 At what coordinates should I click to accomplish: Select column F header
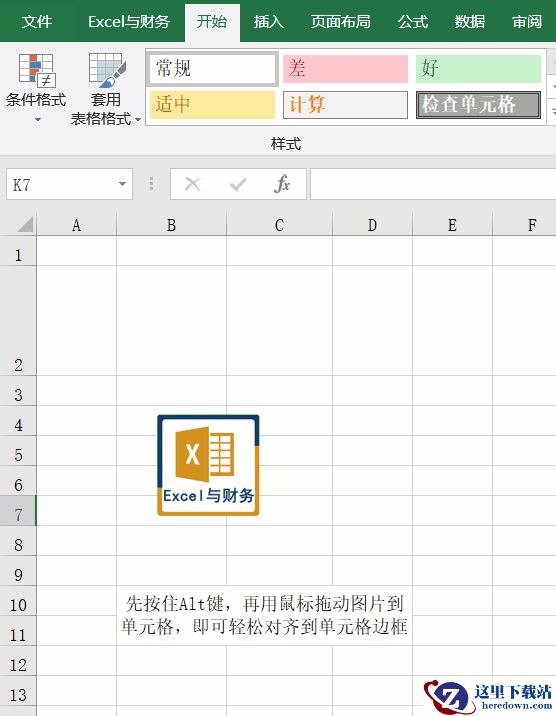(525, 225)
